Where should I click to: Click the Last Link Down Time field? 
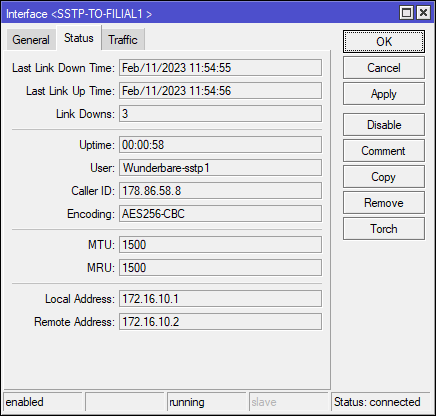point(220,68)
